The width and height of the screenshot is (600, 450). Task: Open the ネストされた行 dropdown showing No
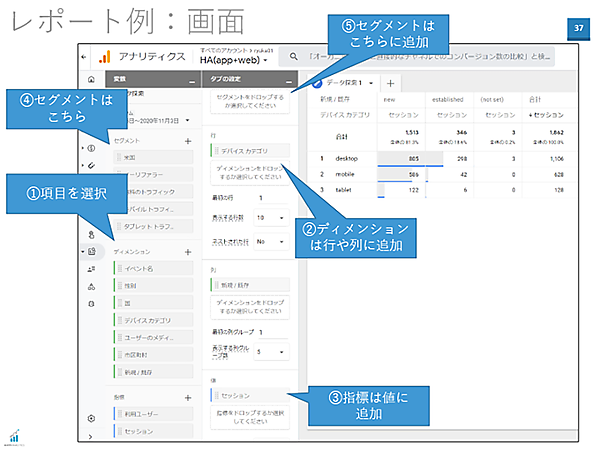(x=272, y=241)
